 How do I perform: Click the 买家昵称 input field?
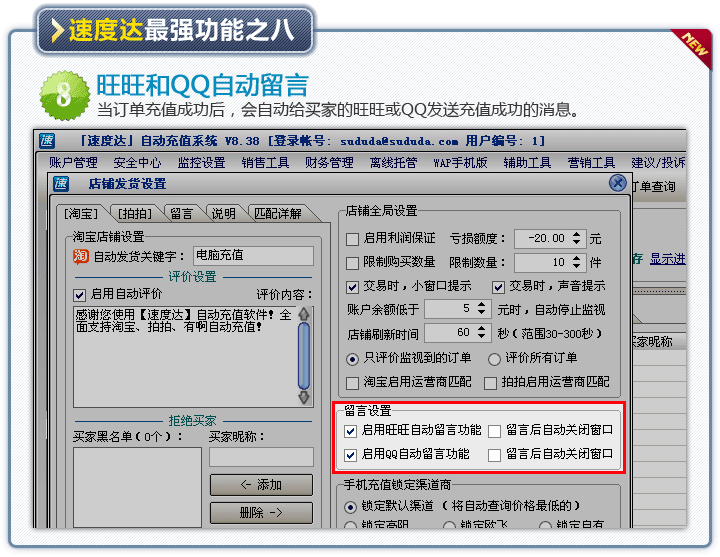261,457
